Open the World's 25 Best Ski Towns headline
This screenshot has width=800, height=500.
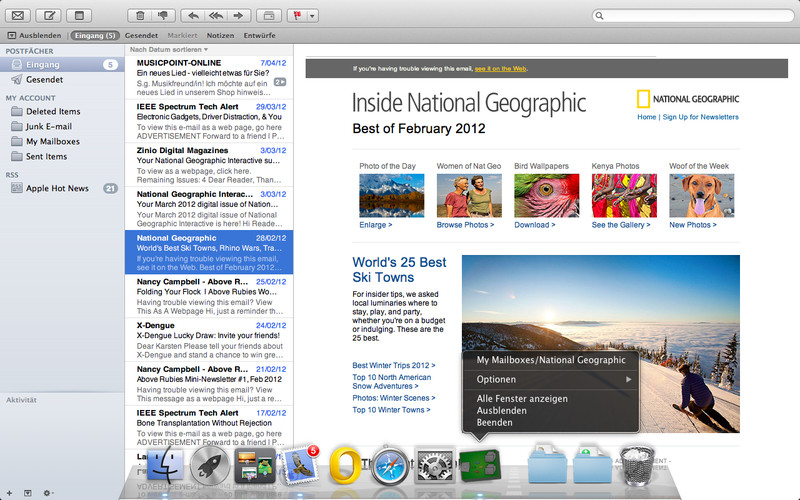(399, 269)
